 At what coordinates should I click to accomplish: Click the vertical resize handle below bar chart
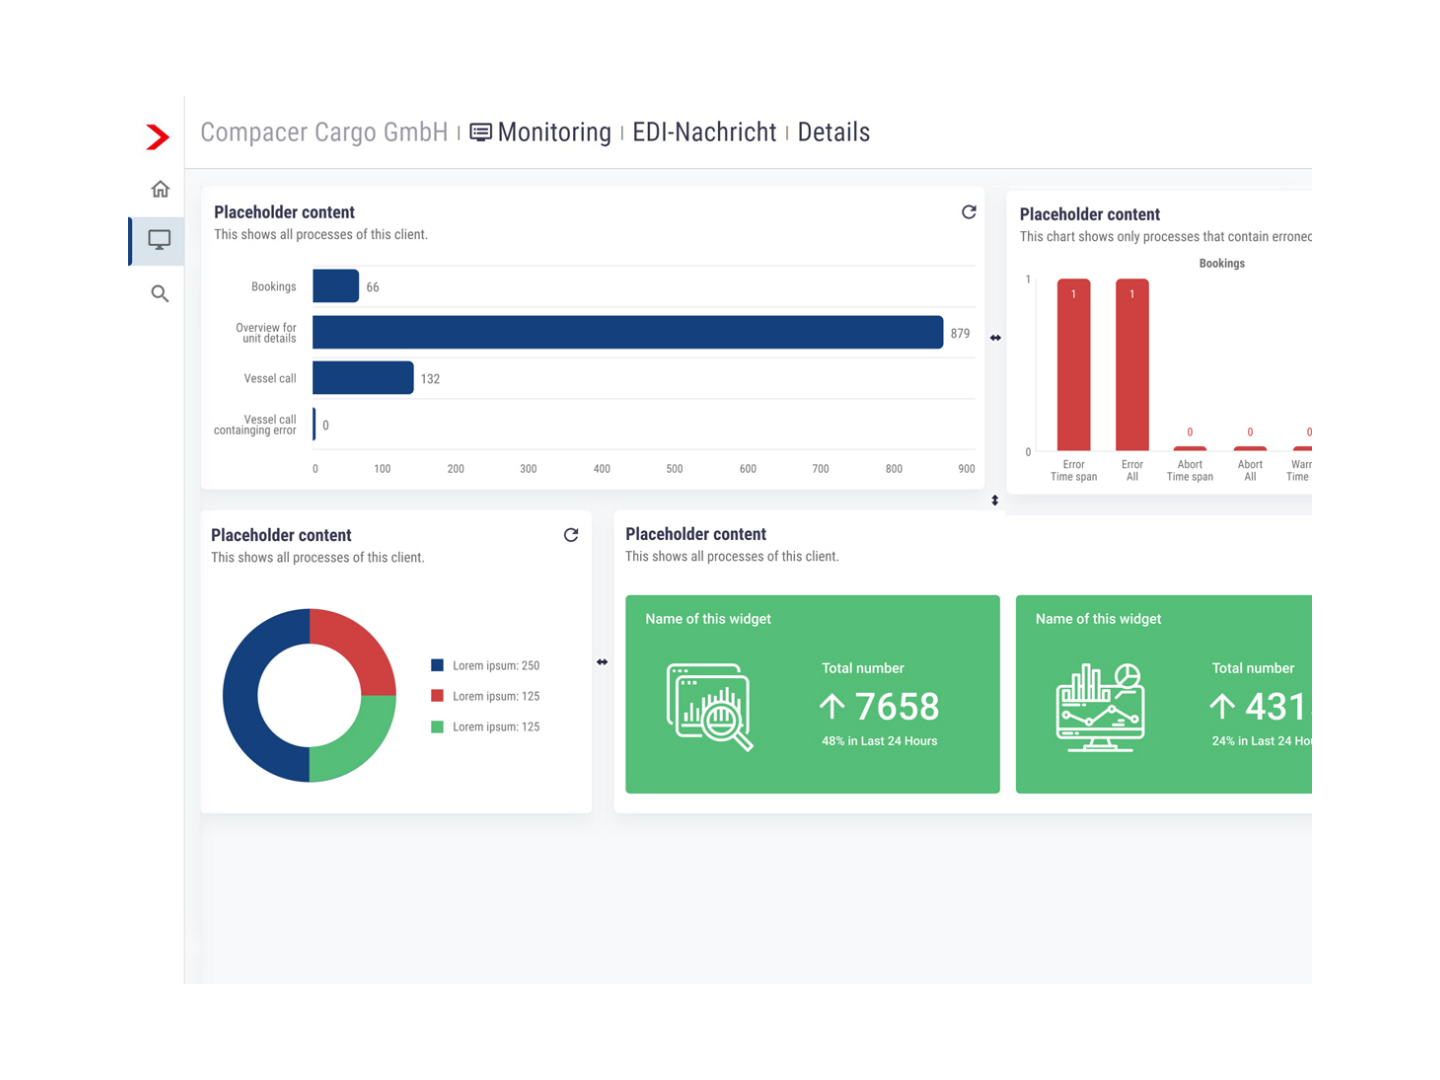[995, 500]
